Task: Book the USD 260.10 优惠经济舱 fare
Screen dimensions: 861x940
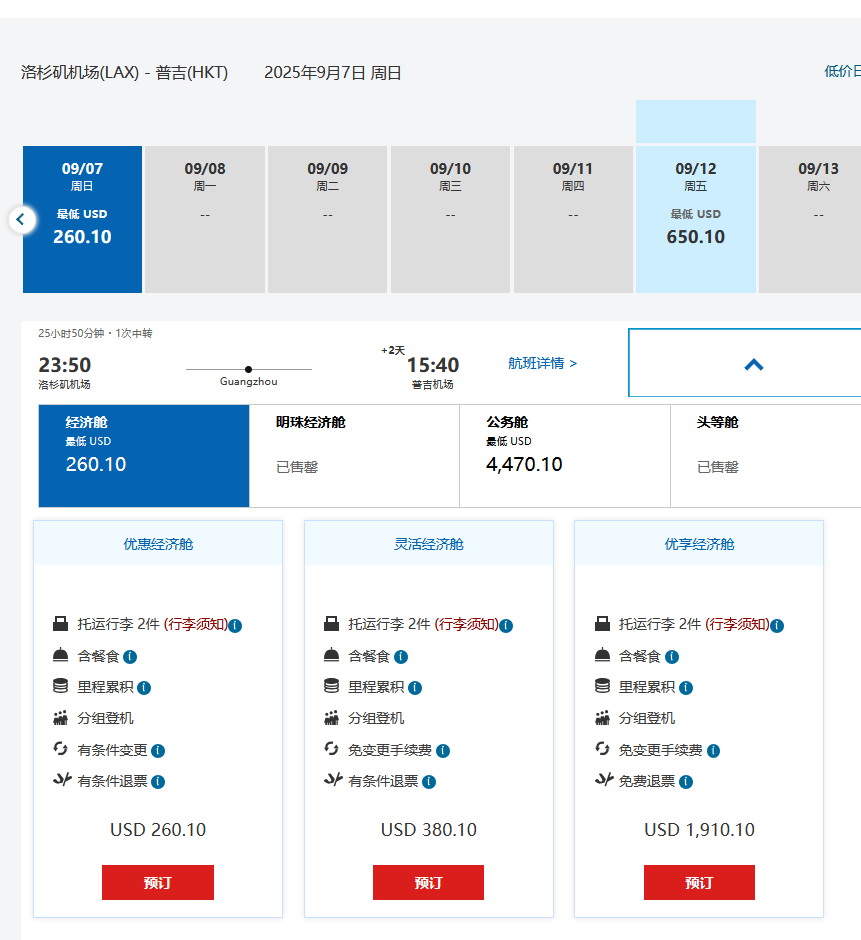Action: (158, 883)
